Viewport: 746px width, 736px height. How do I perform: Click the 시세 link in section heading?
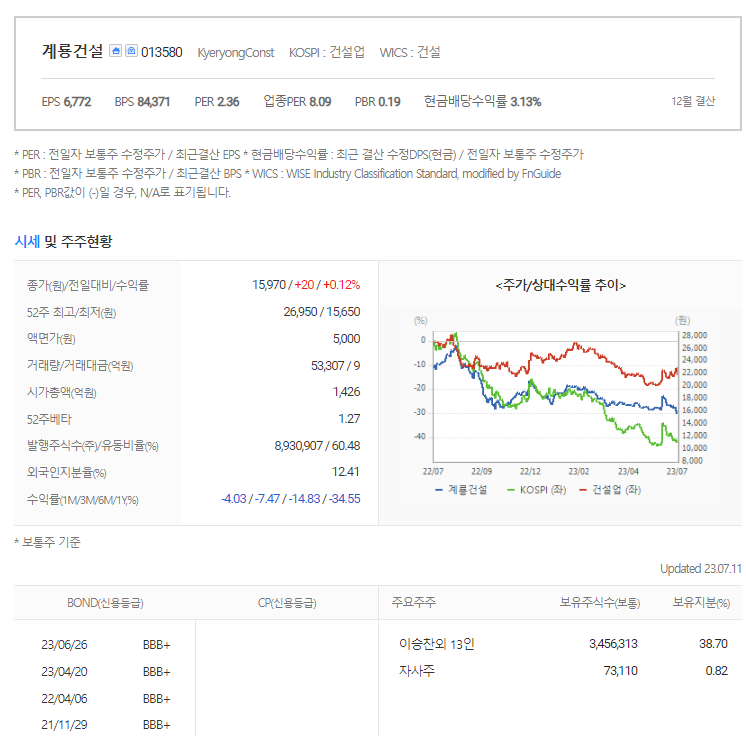(x=27, y=241)
